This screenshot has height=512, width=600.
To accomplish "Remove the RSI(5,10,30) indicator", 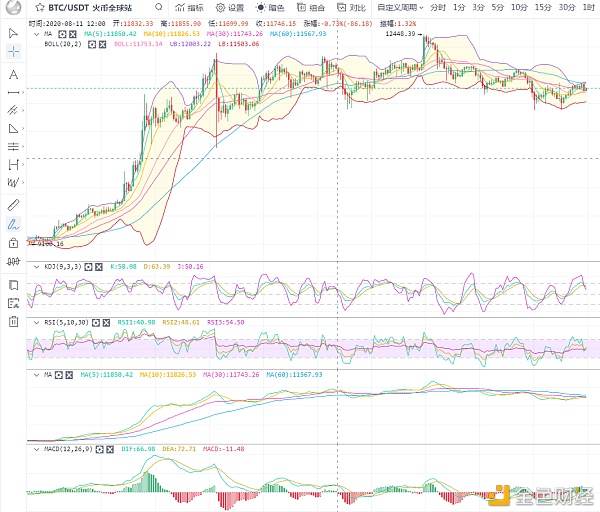I will point(106,323).
